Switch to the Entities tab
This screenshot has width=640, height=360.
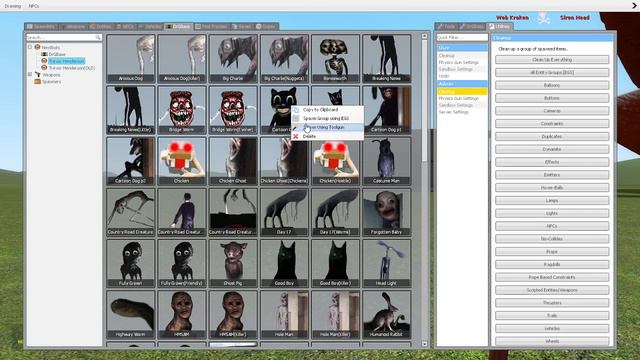tap(100, 27)
